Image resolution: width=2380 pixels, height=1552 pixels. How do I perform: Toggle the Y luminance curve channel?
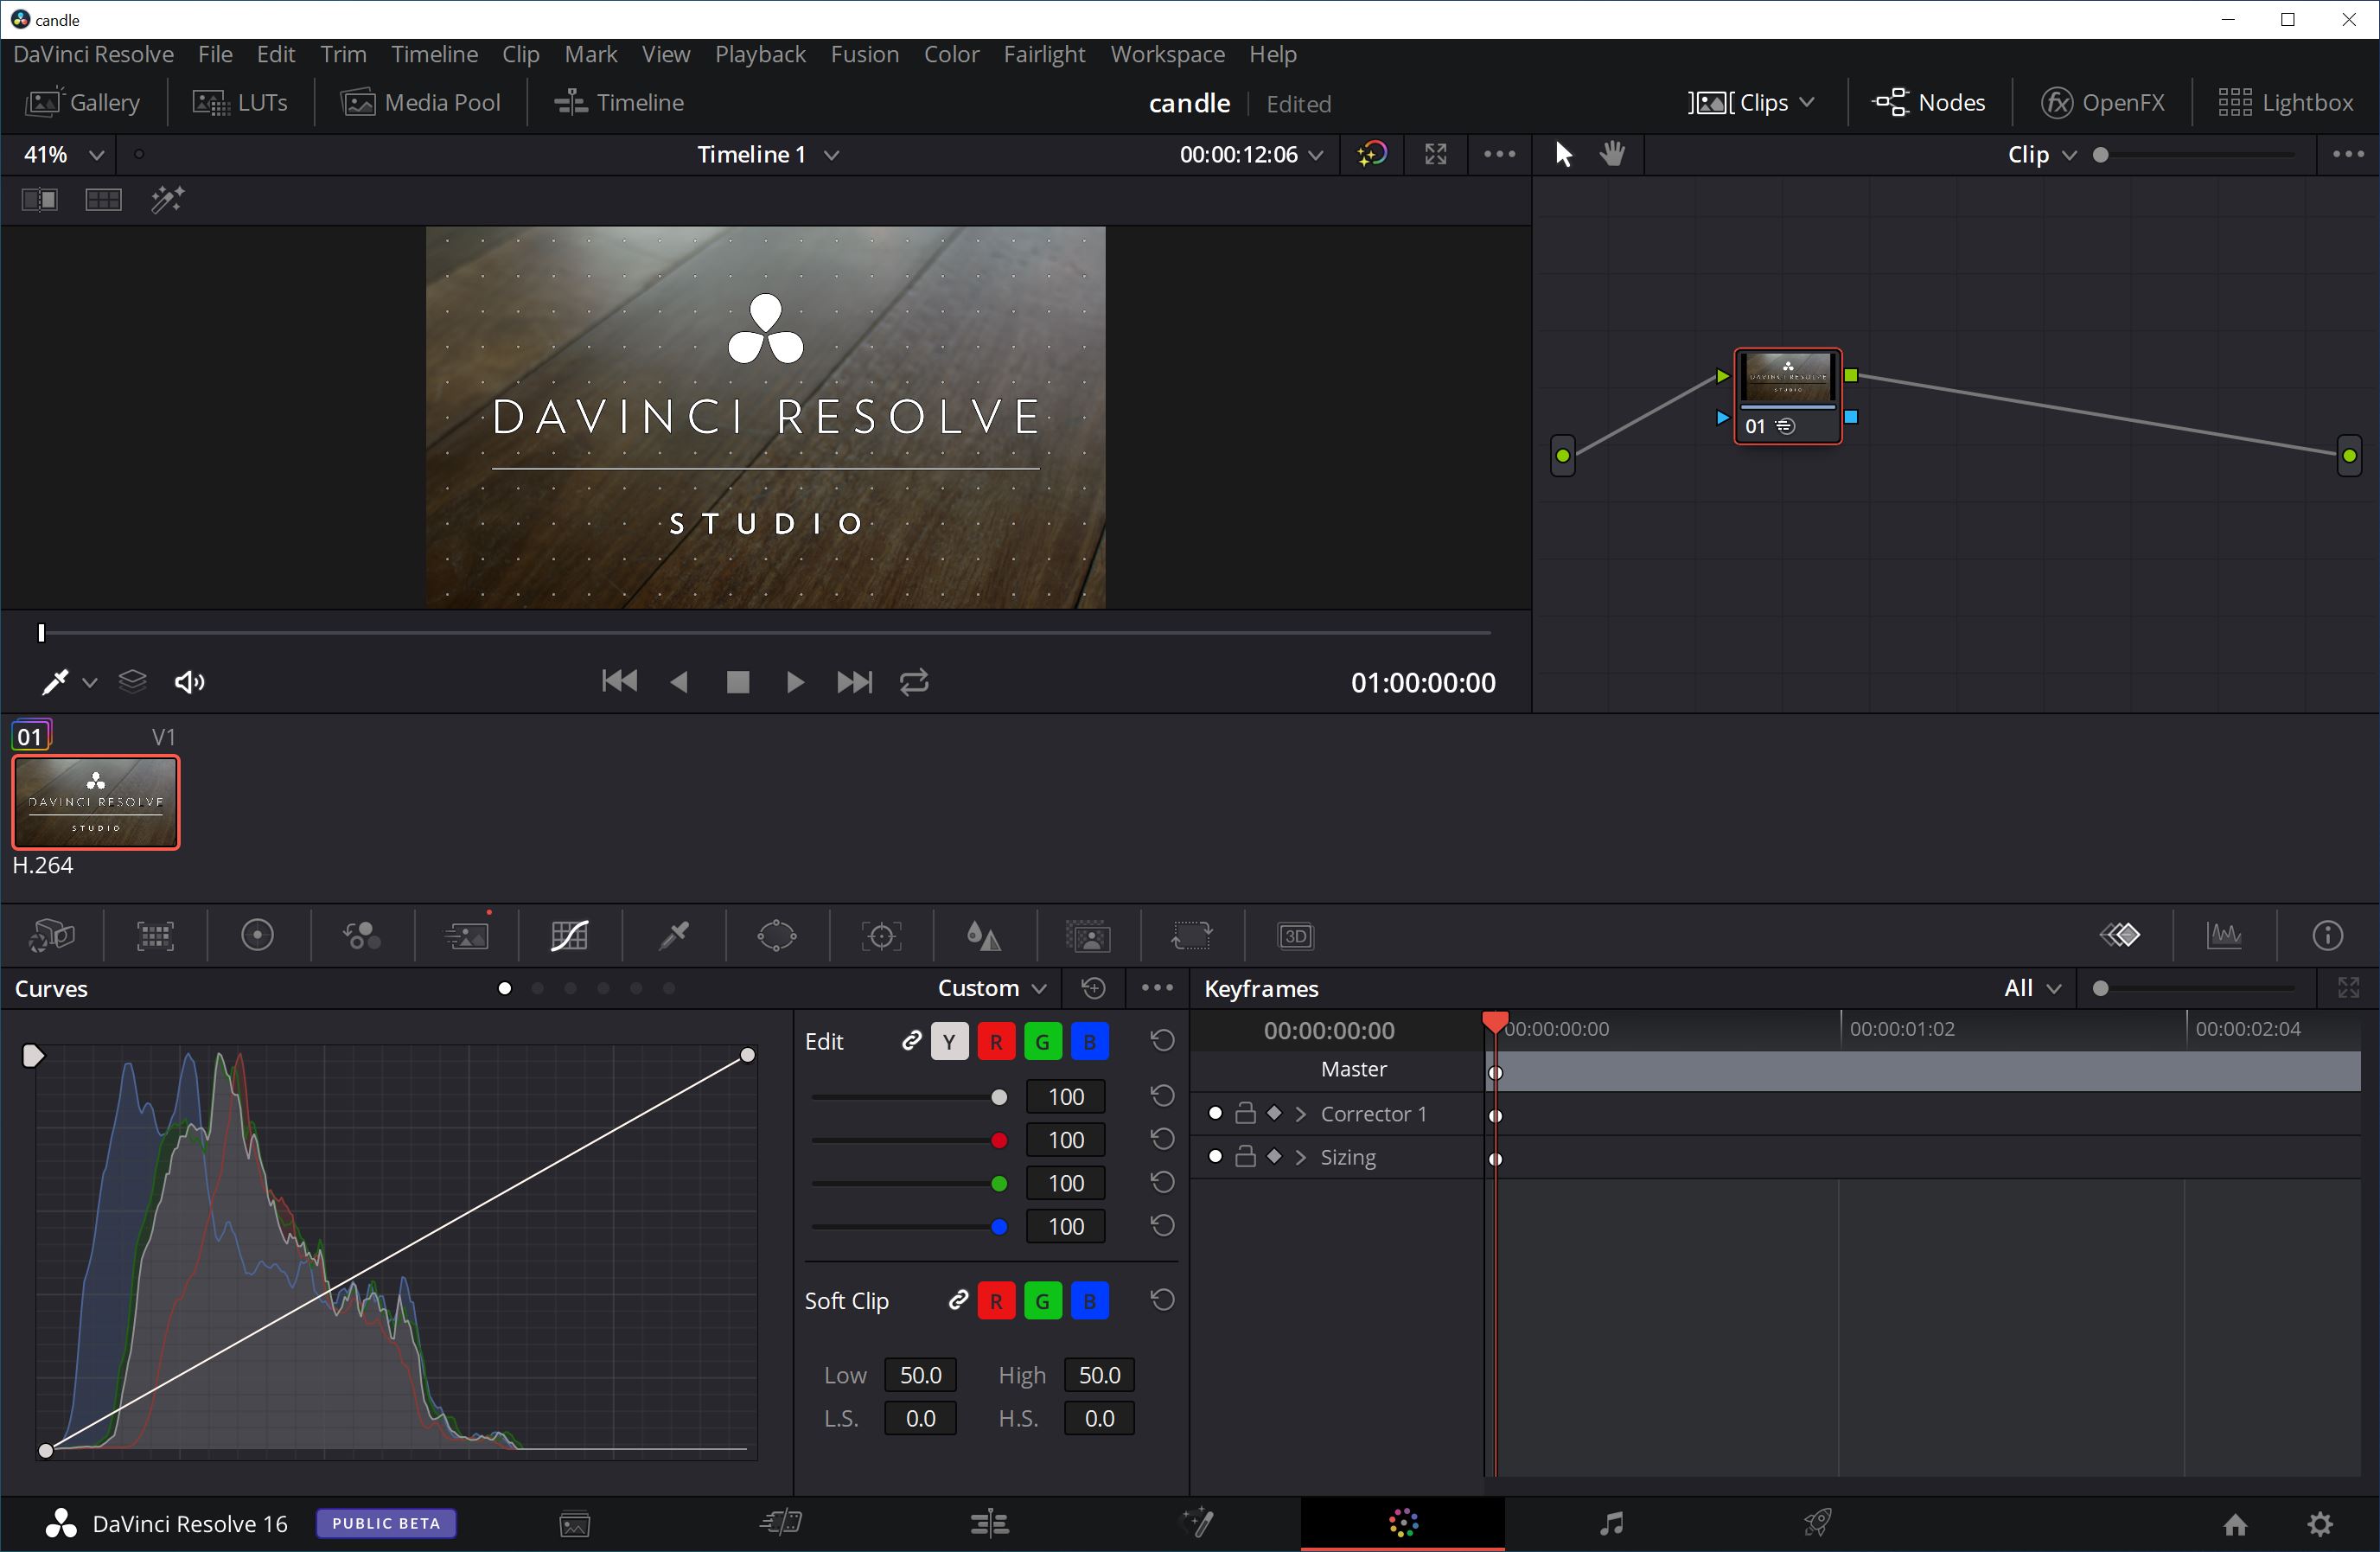pos(949,1042)
